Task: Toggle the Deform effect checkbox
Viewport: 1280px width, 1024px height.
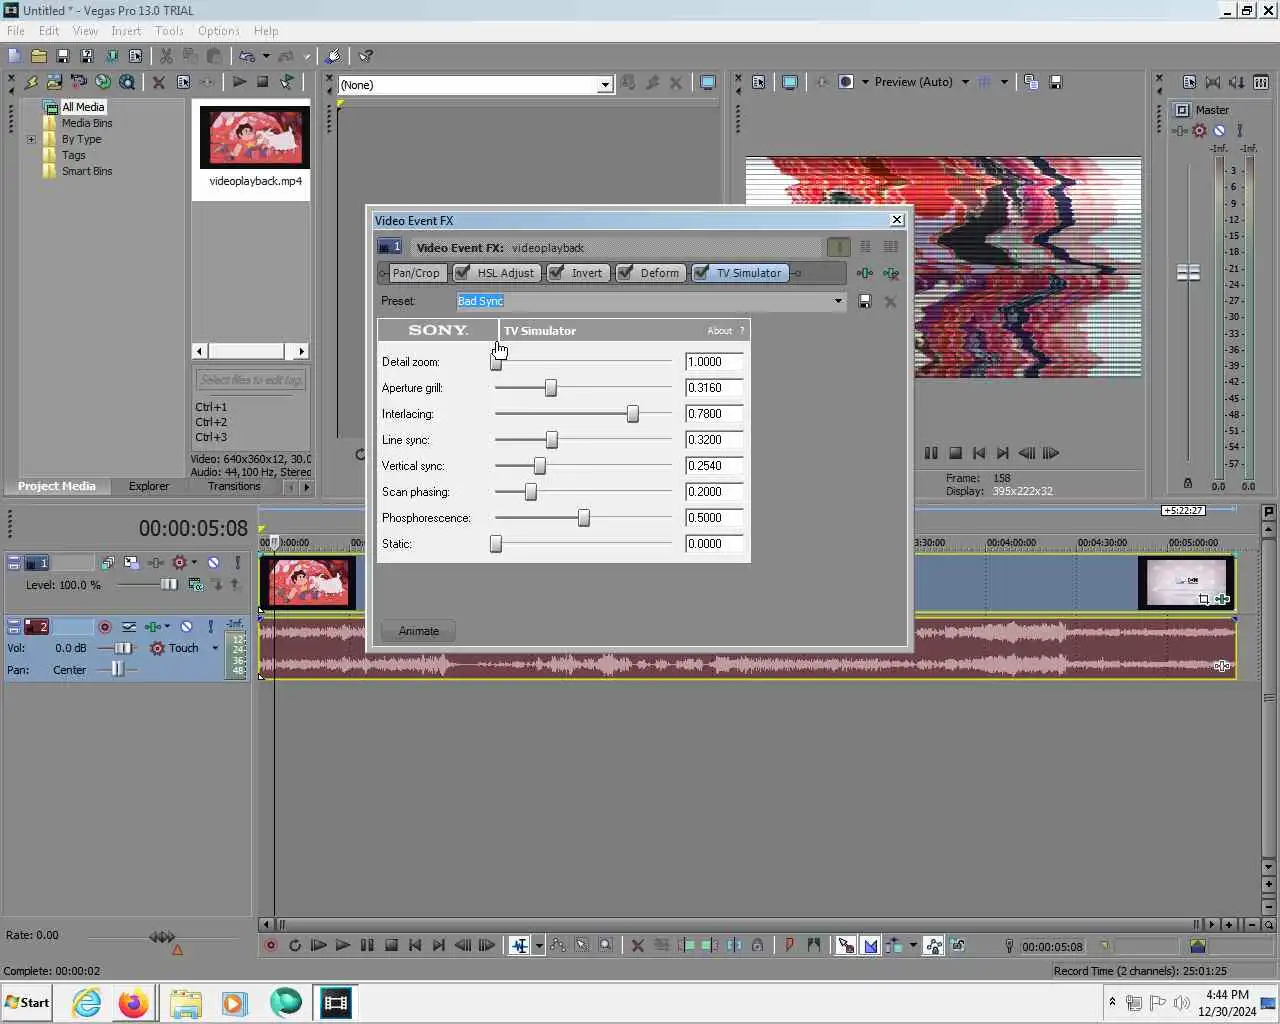Action: (x=626, y=272)
